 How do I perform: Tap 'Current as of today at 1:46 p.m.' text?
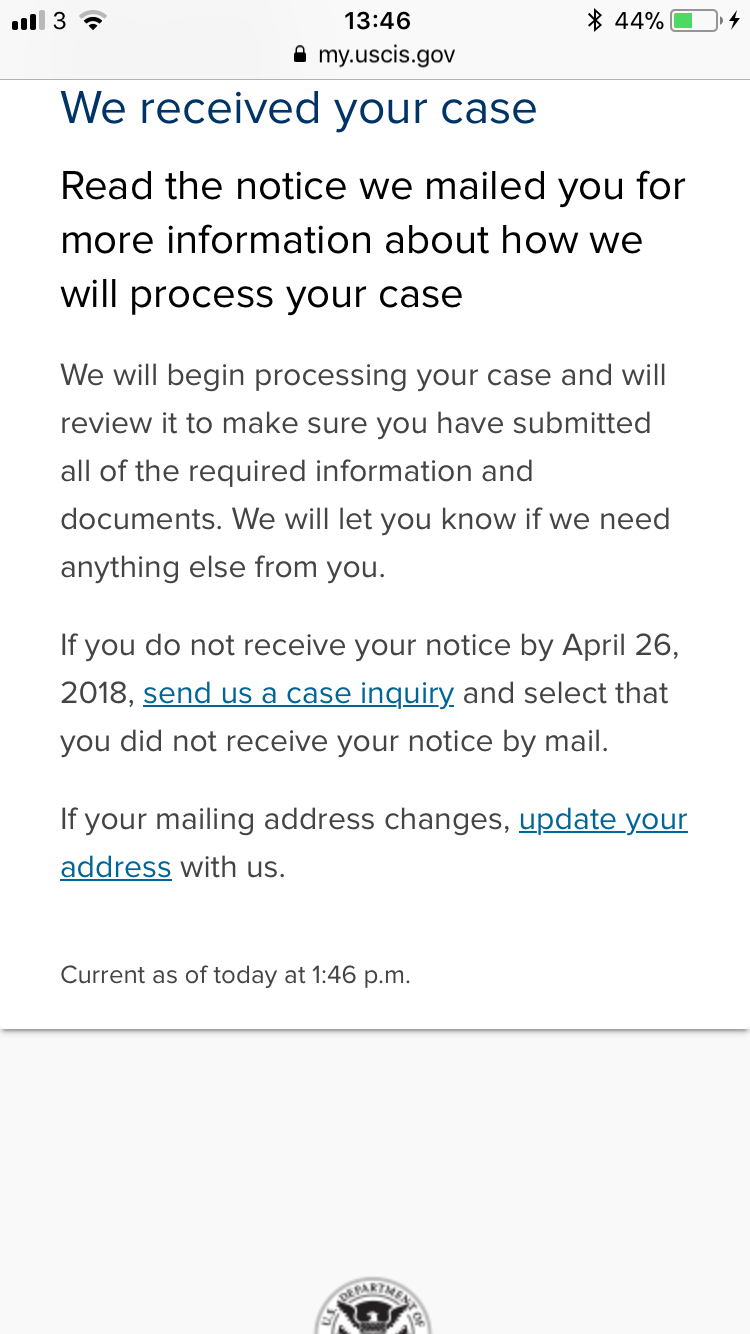pos(236,975)
